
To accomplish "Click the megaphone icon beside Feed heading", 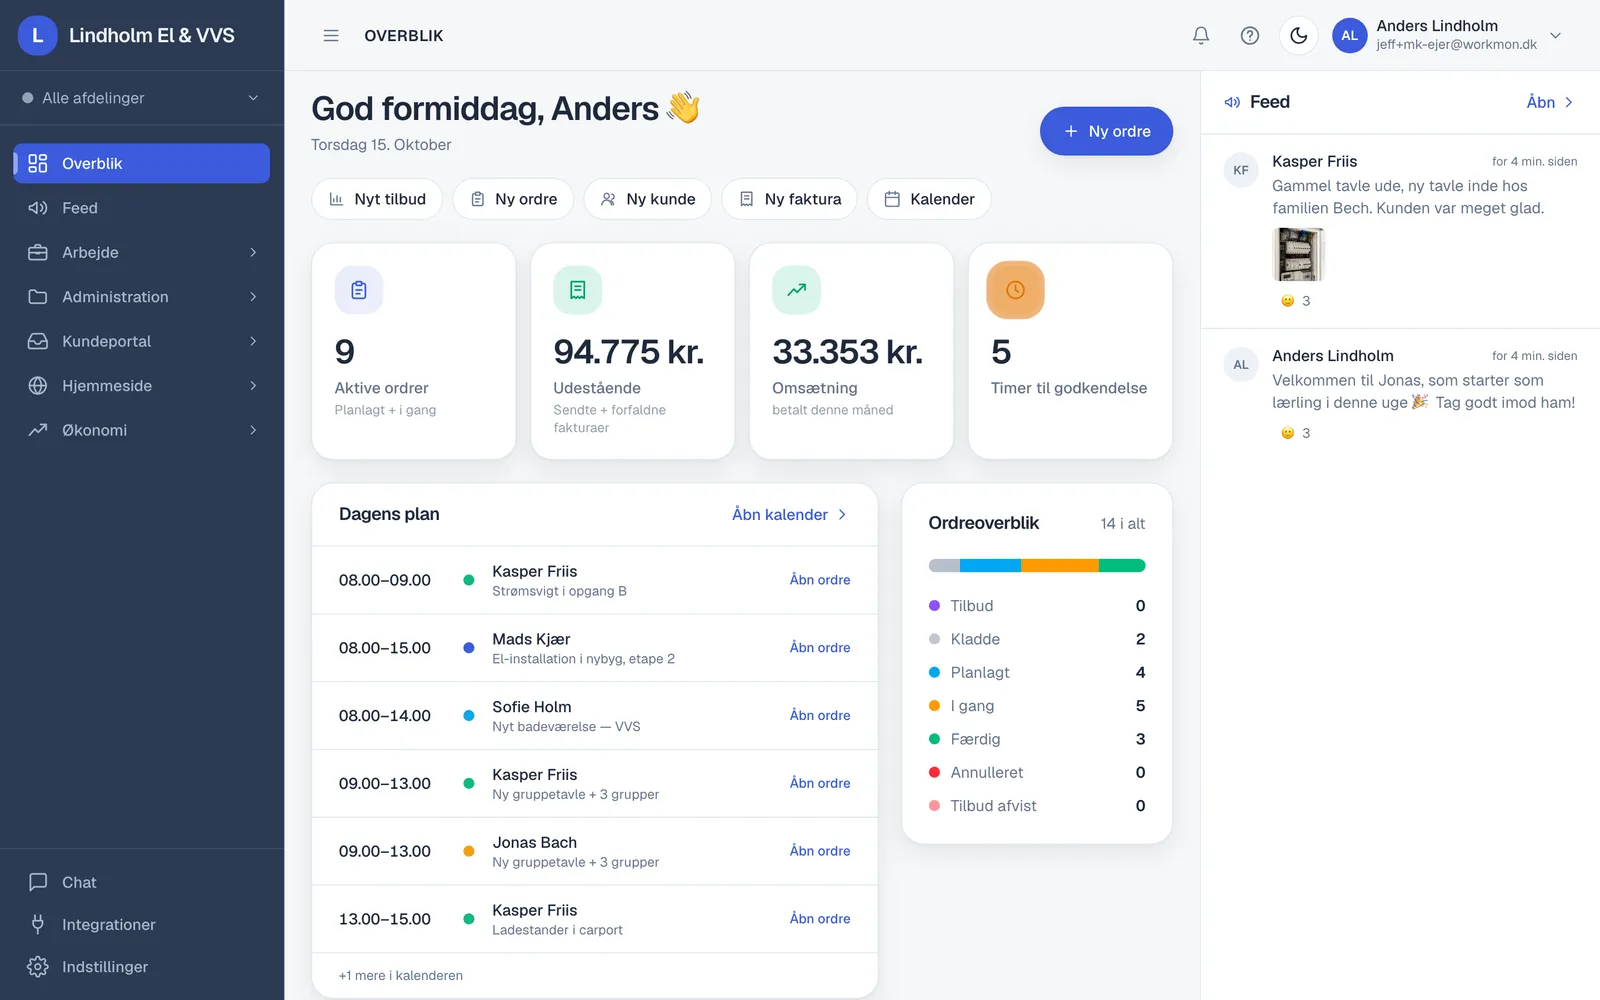I will pos(1232,102).
